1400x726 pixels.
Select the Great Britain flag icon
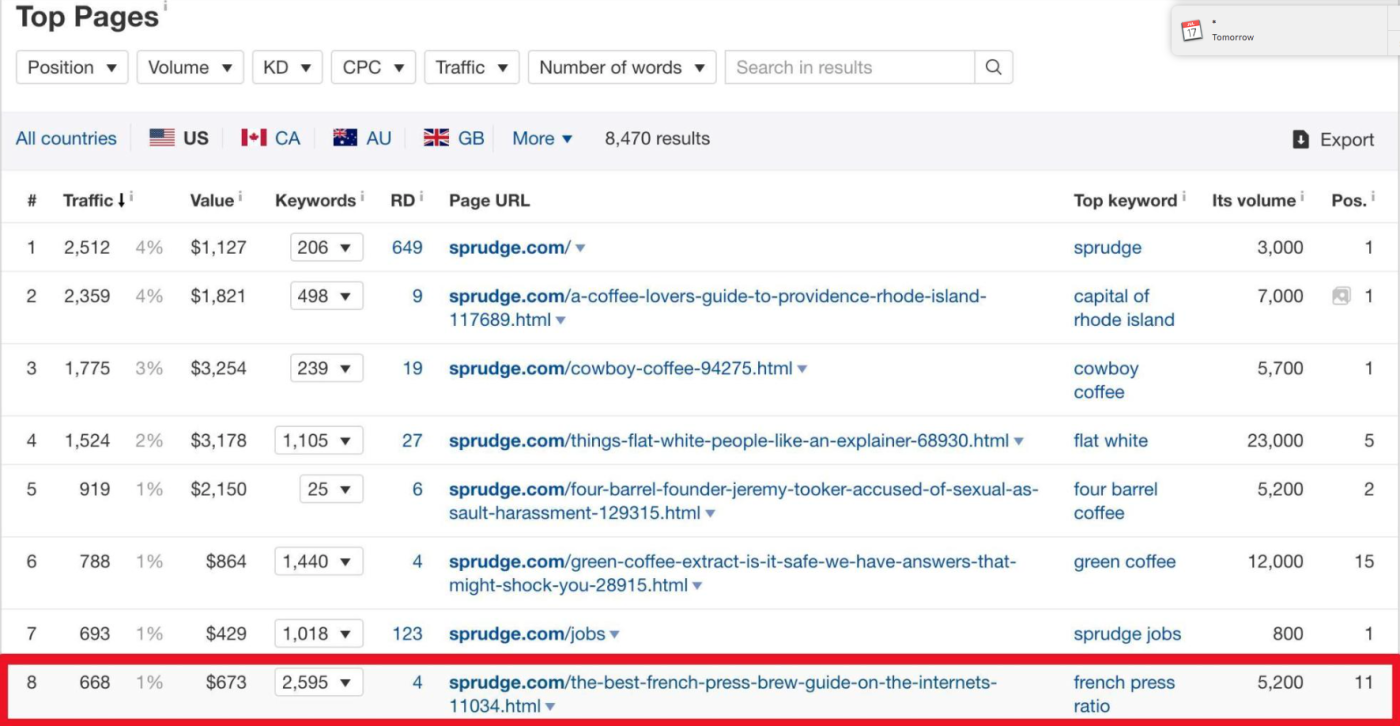point(436,138)
